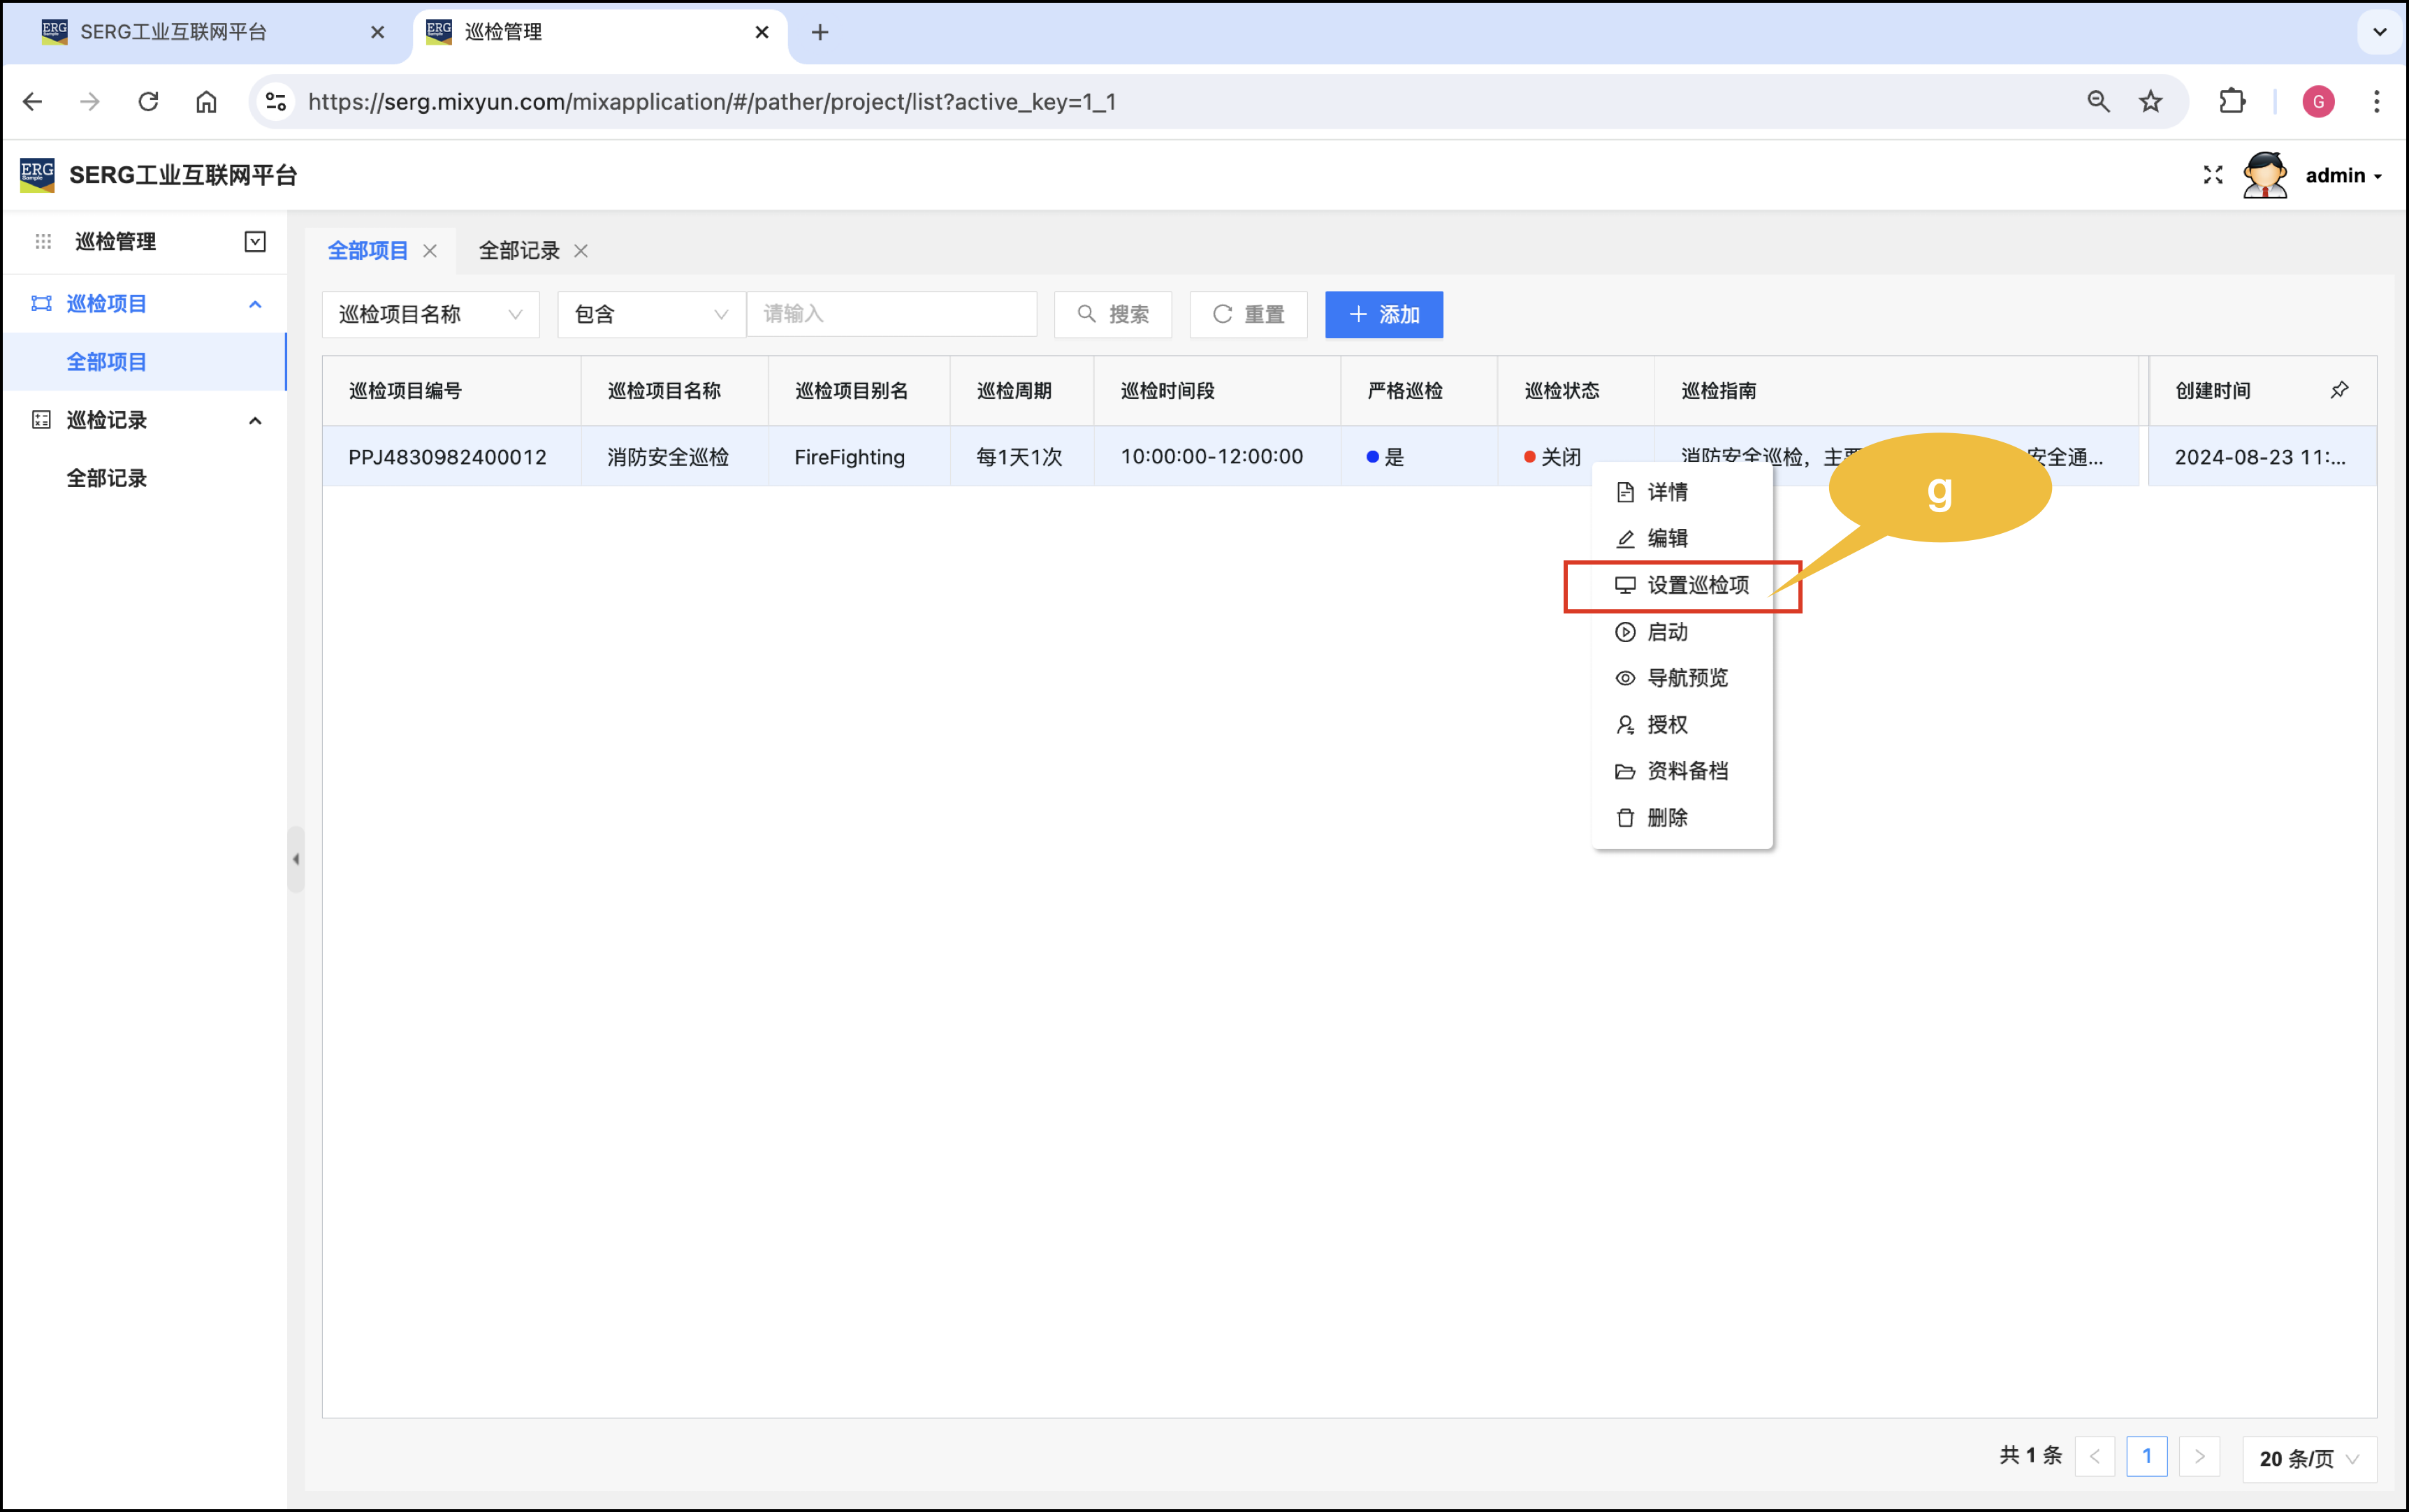This screenshot has height=1512, width=2409.
Task: Click the browser home icon
Action: 206,101
